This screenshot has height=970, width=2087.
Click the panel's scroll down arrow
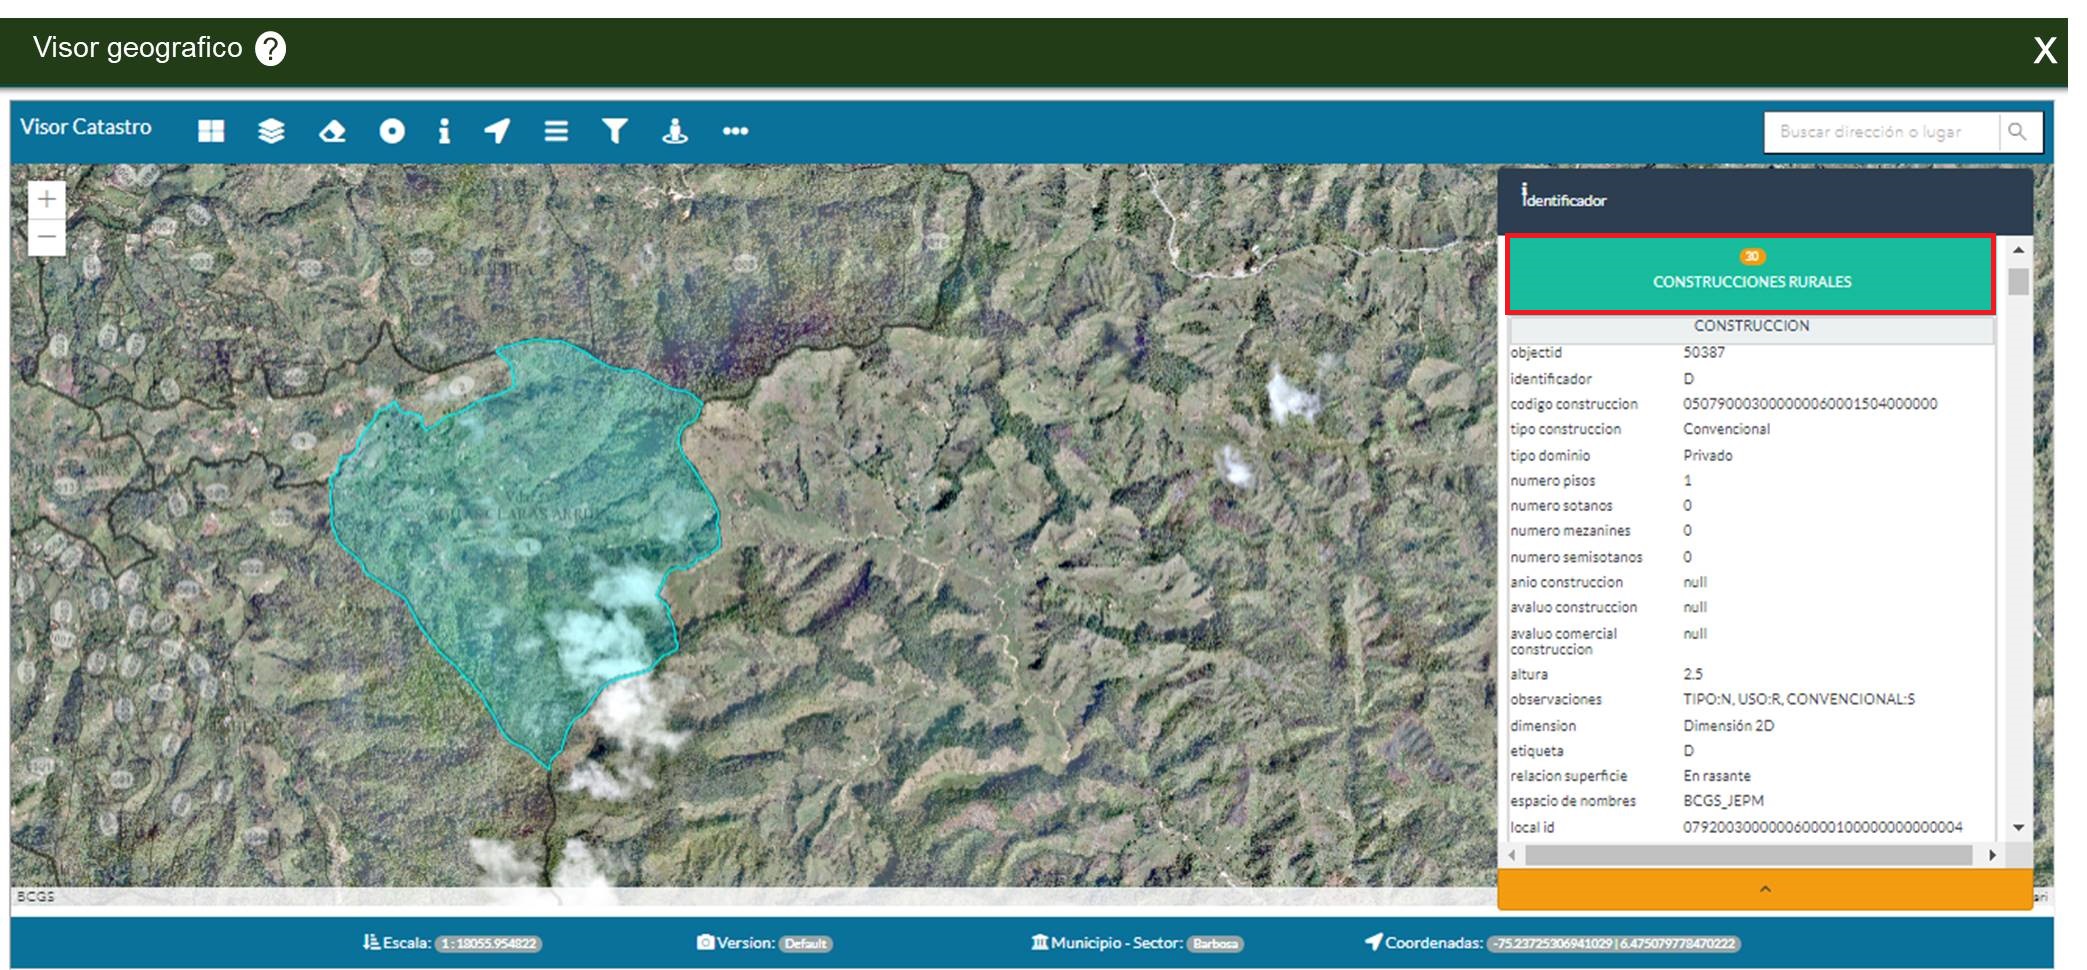point(2018,828)
